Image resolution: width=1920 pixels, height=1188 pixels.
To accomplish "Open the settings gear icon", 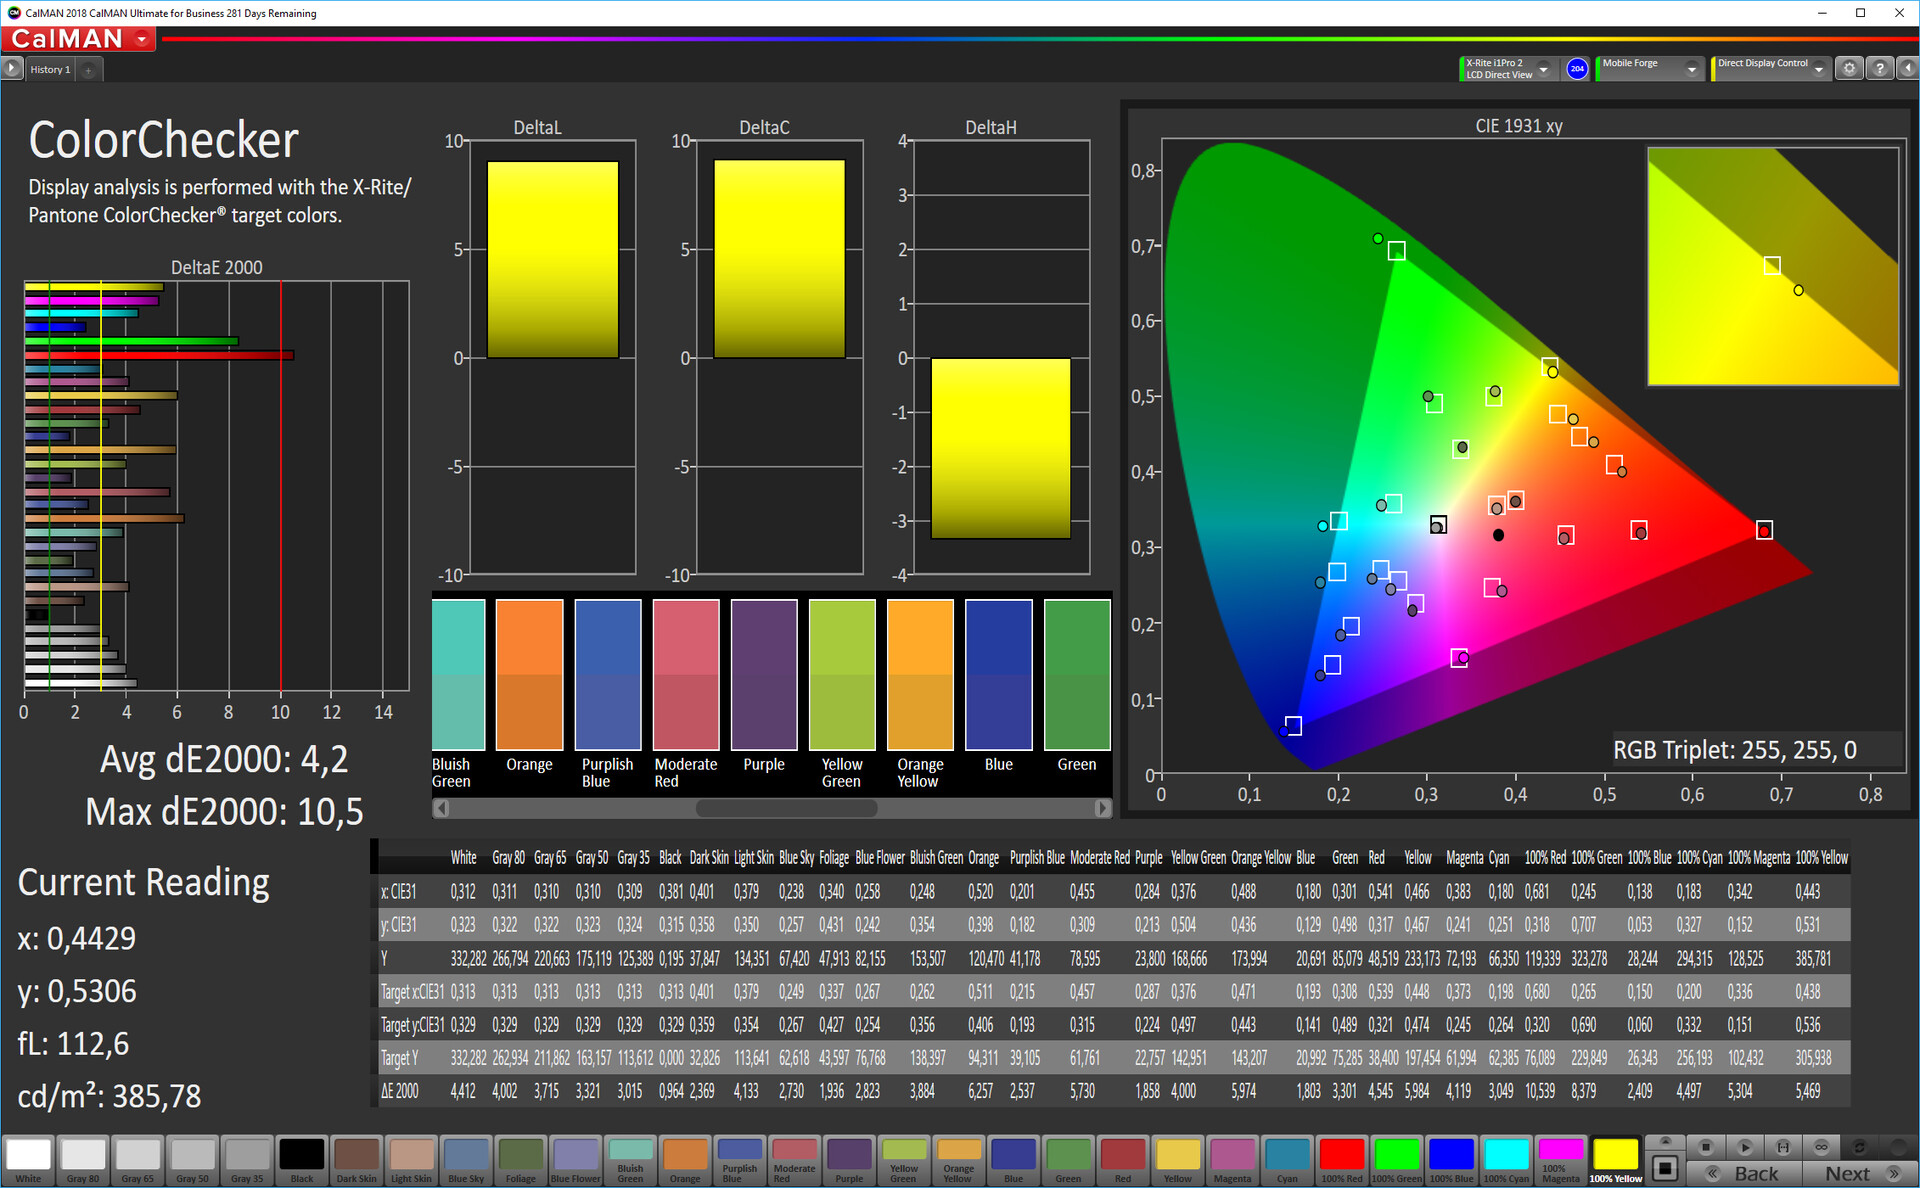I will tap(1849, 69).
